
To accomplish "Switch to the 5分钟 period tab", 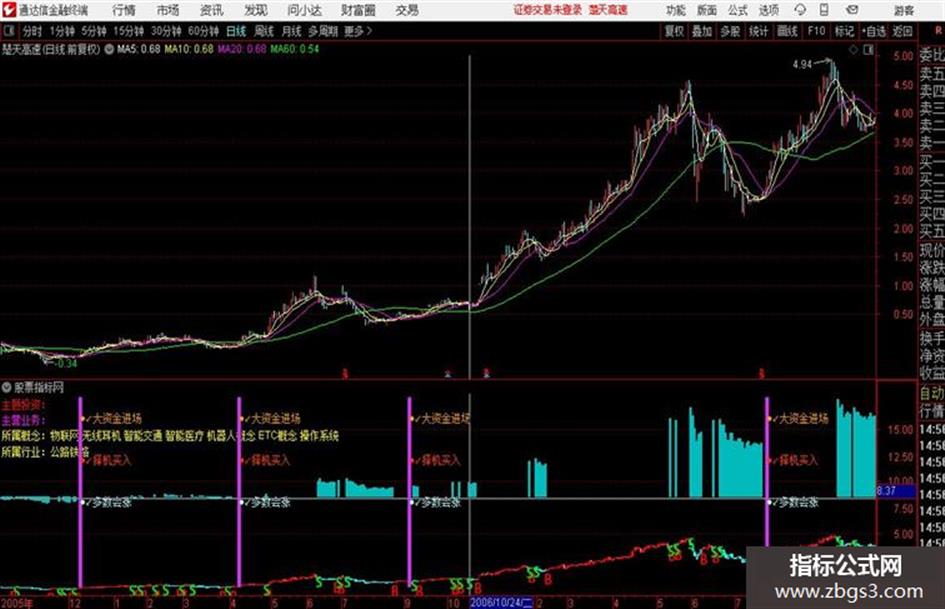I will pyautogui.click(x=93, y=31).
